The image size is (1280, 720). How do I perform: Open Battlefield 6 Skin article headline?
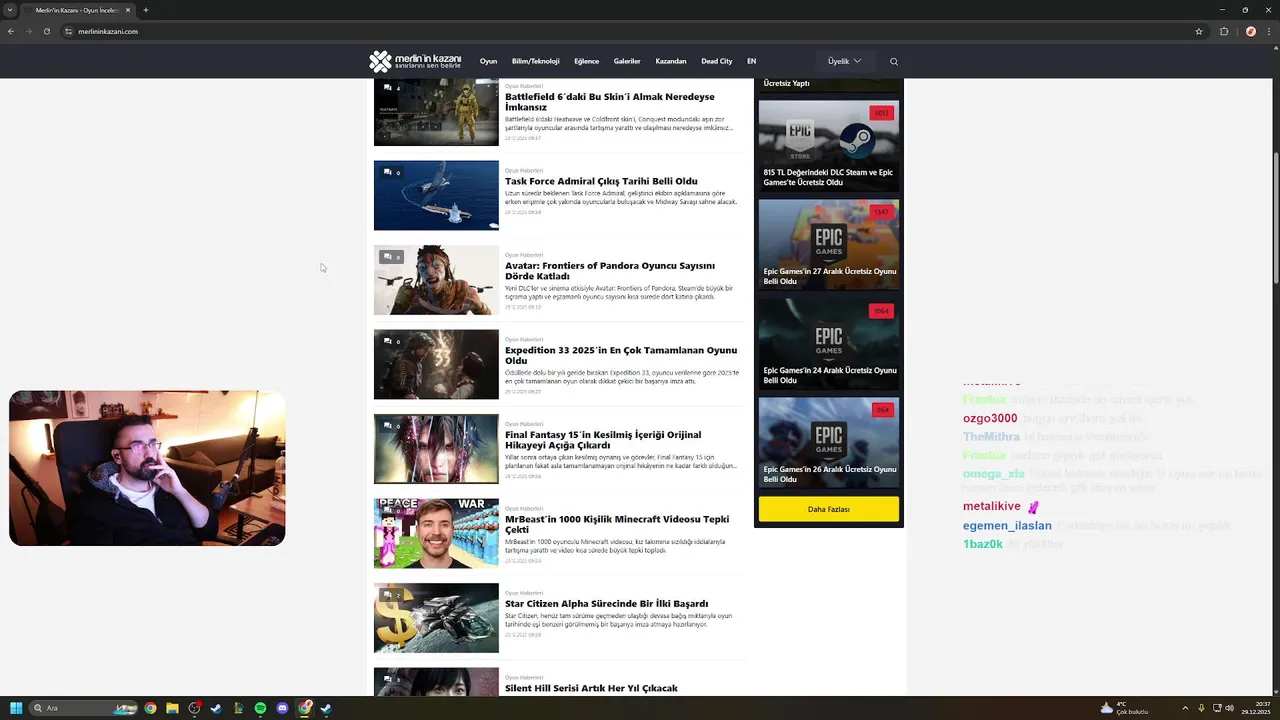click(x=610, y=102)
